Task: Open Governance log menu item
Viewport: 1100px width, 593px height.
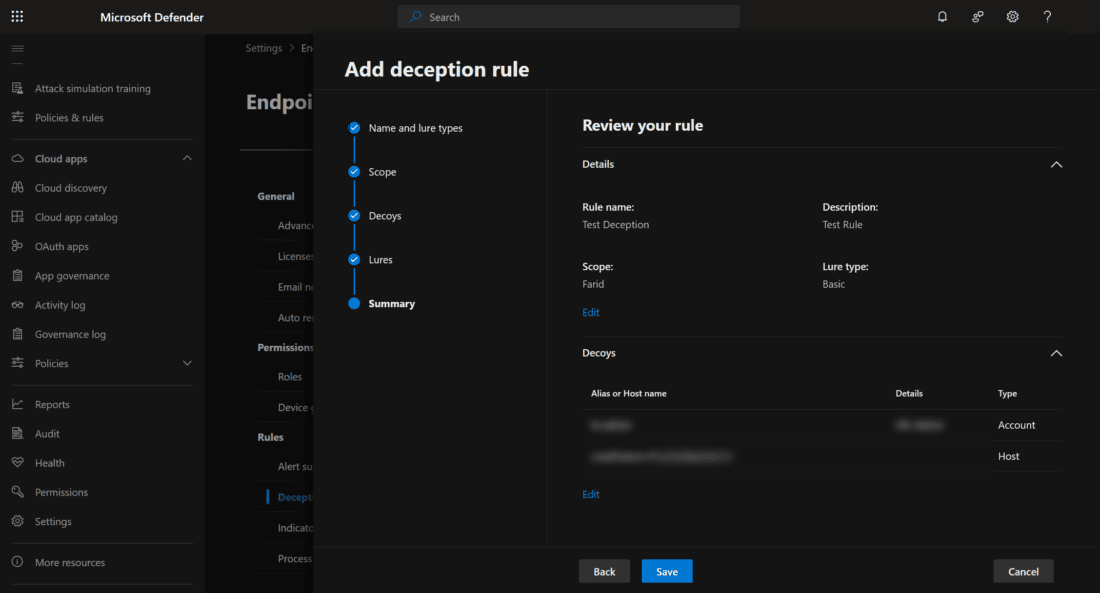Action: click(70, 335)
